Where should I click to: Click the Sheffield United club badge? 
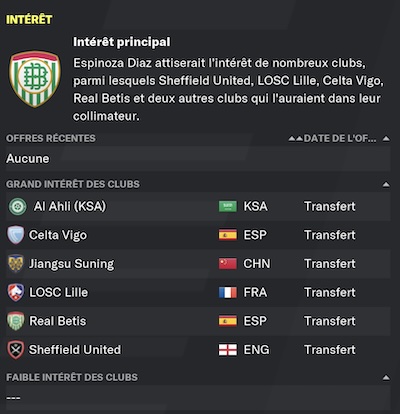[x=16, y=350]
